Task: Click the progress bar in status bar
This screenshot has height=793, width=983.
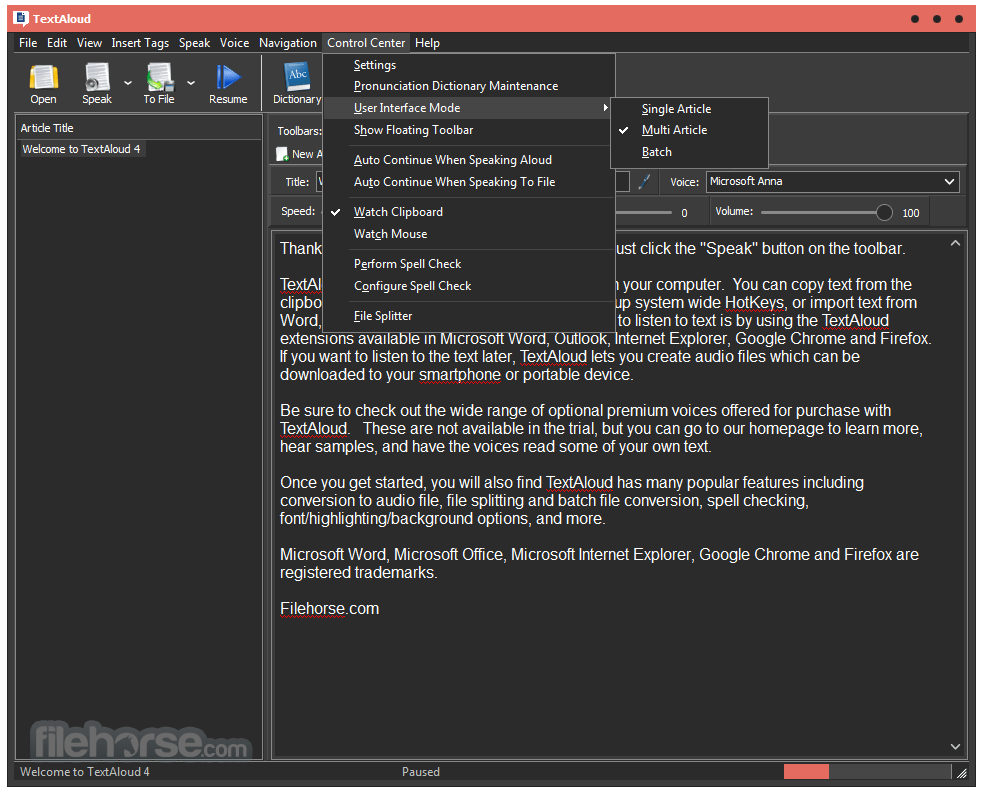Action: pyautogui.click(x=867, y=772)
